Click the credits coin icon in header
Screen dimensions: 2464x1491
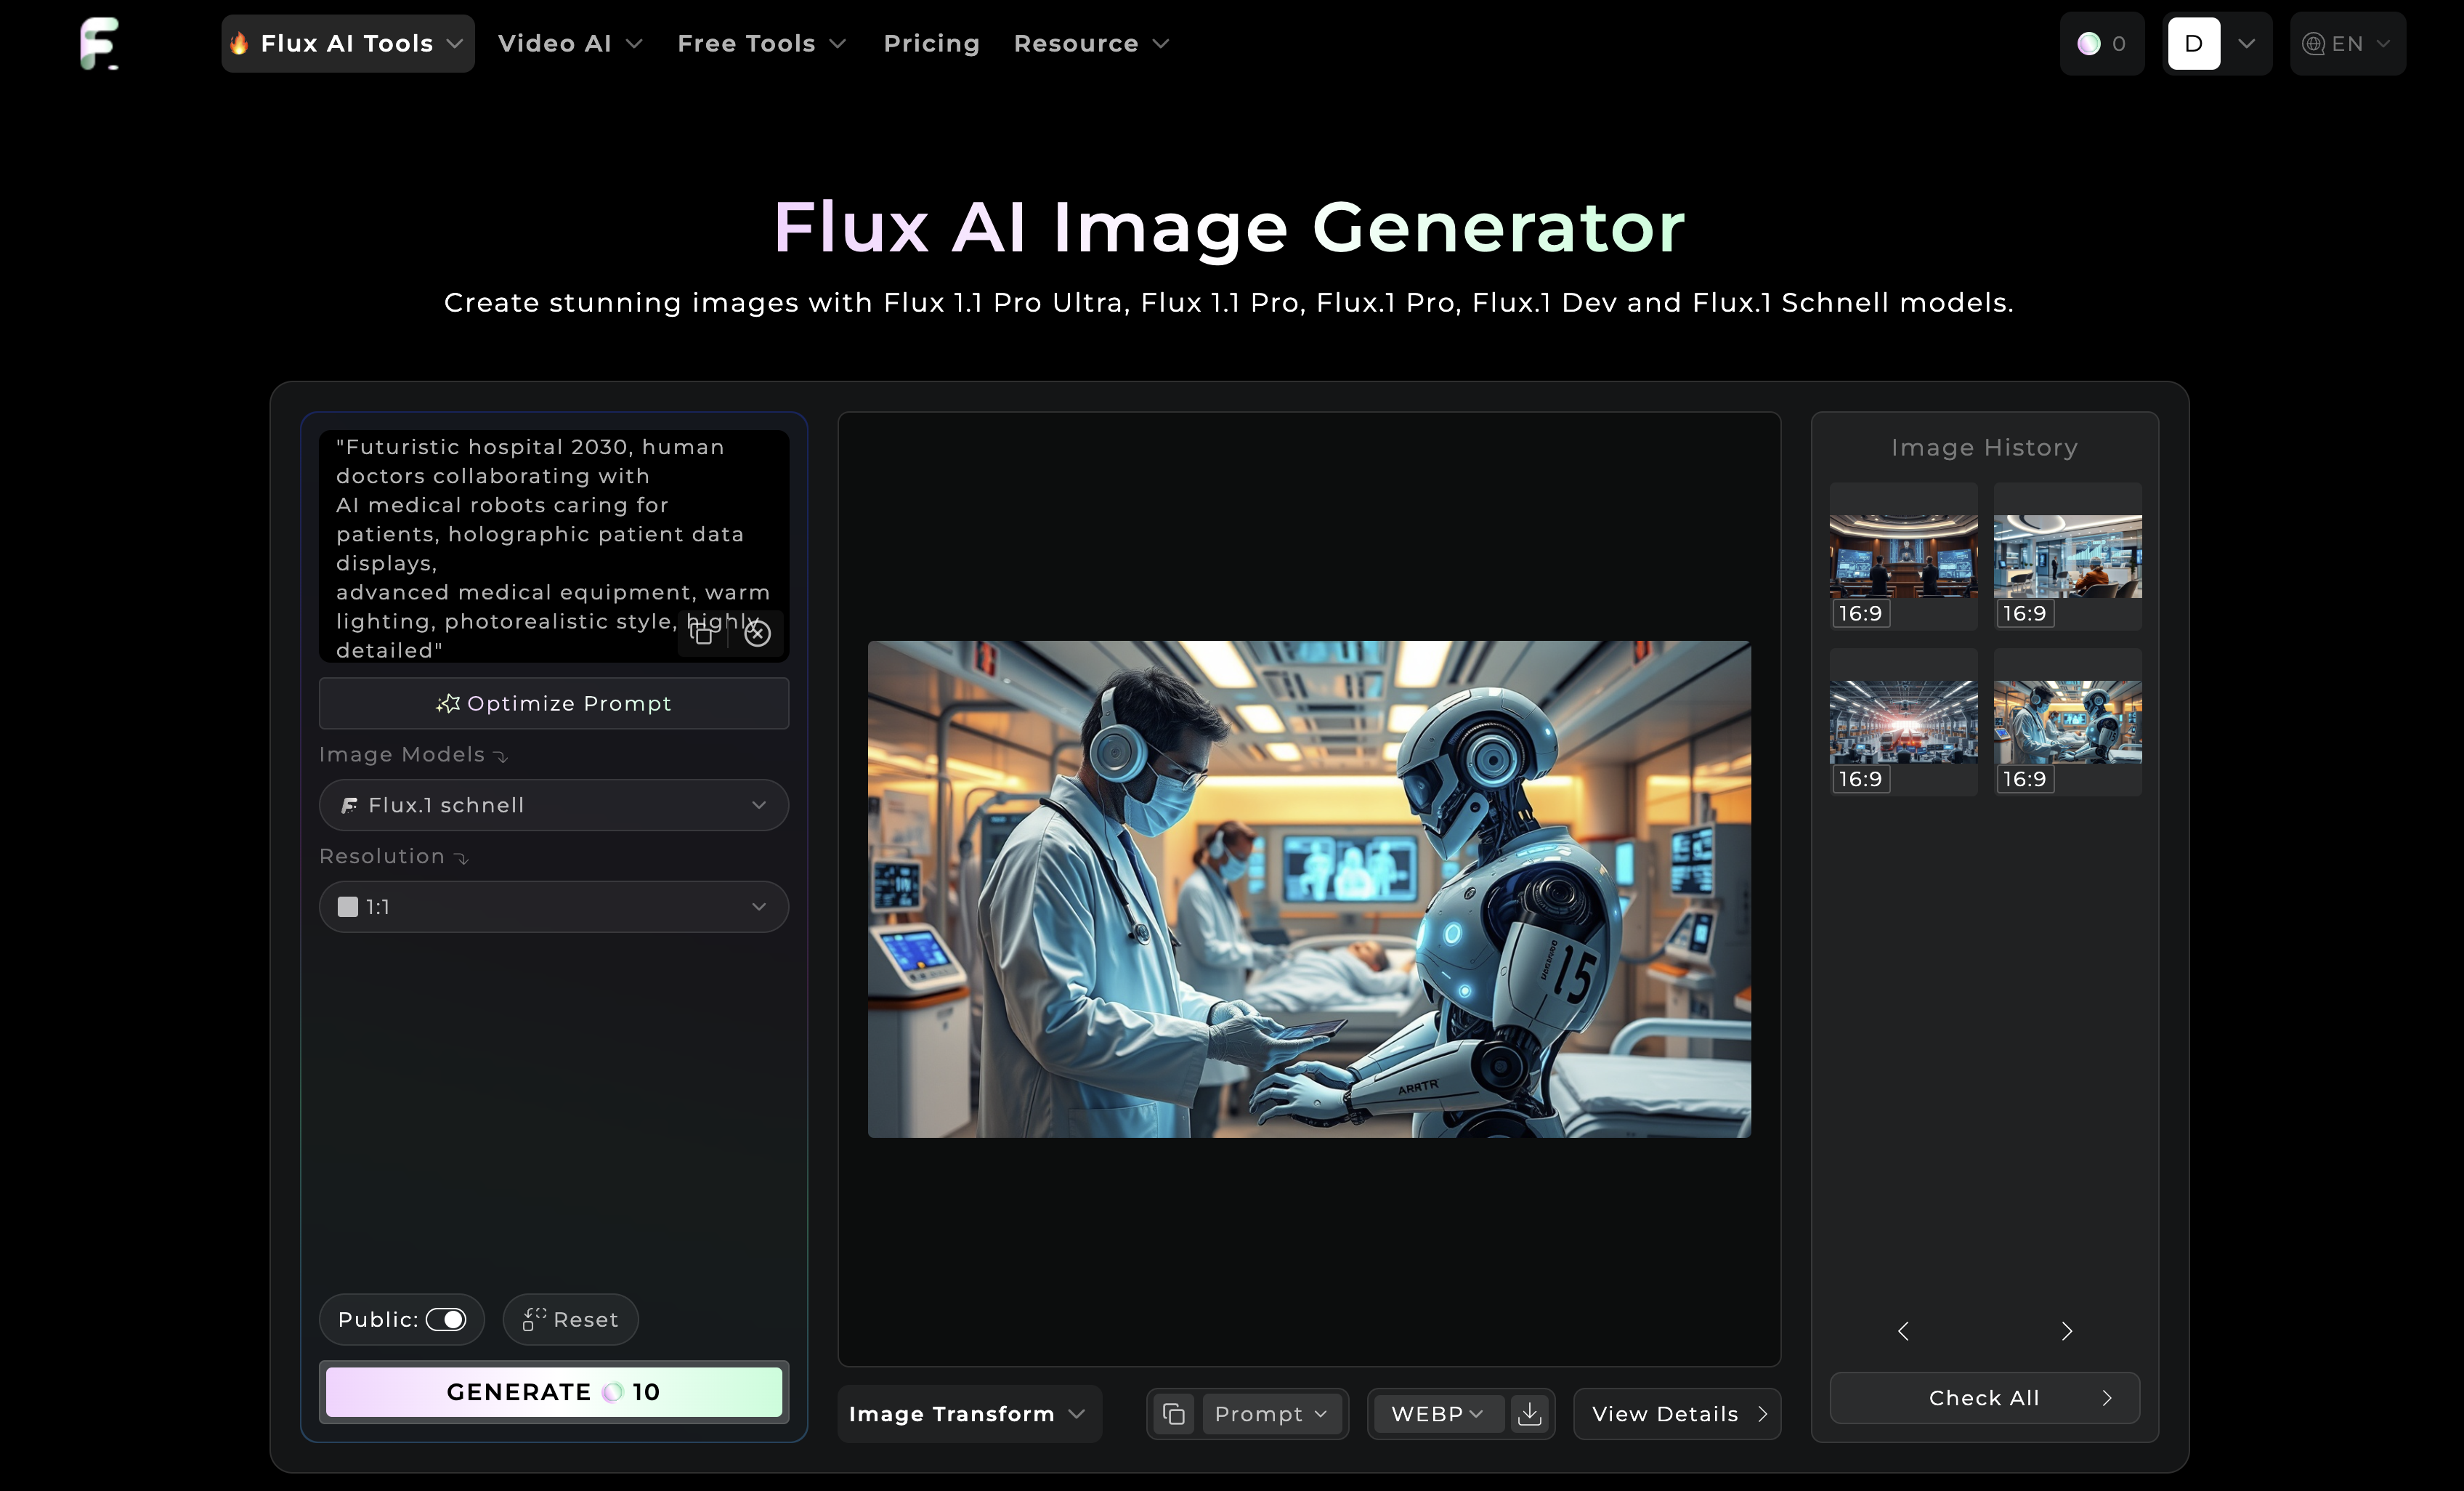2089,44
